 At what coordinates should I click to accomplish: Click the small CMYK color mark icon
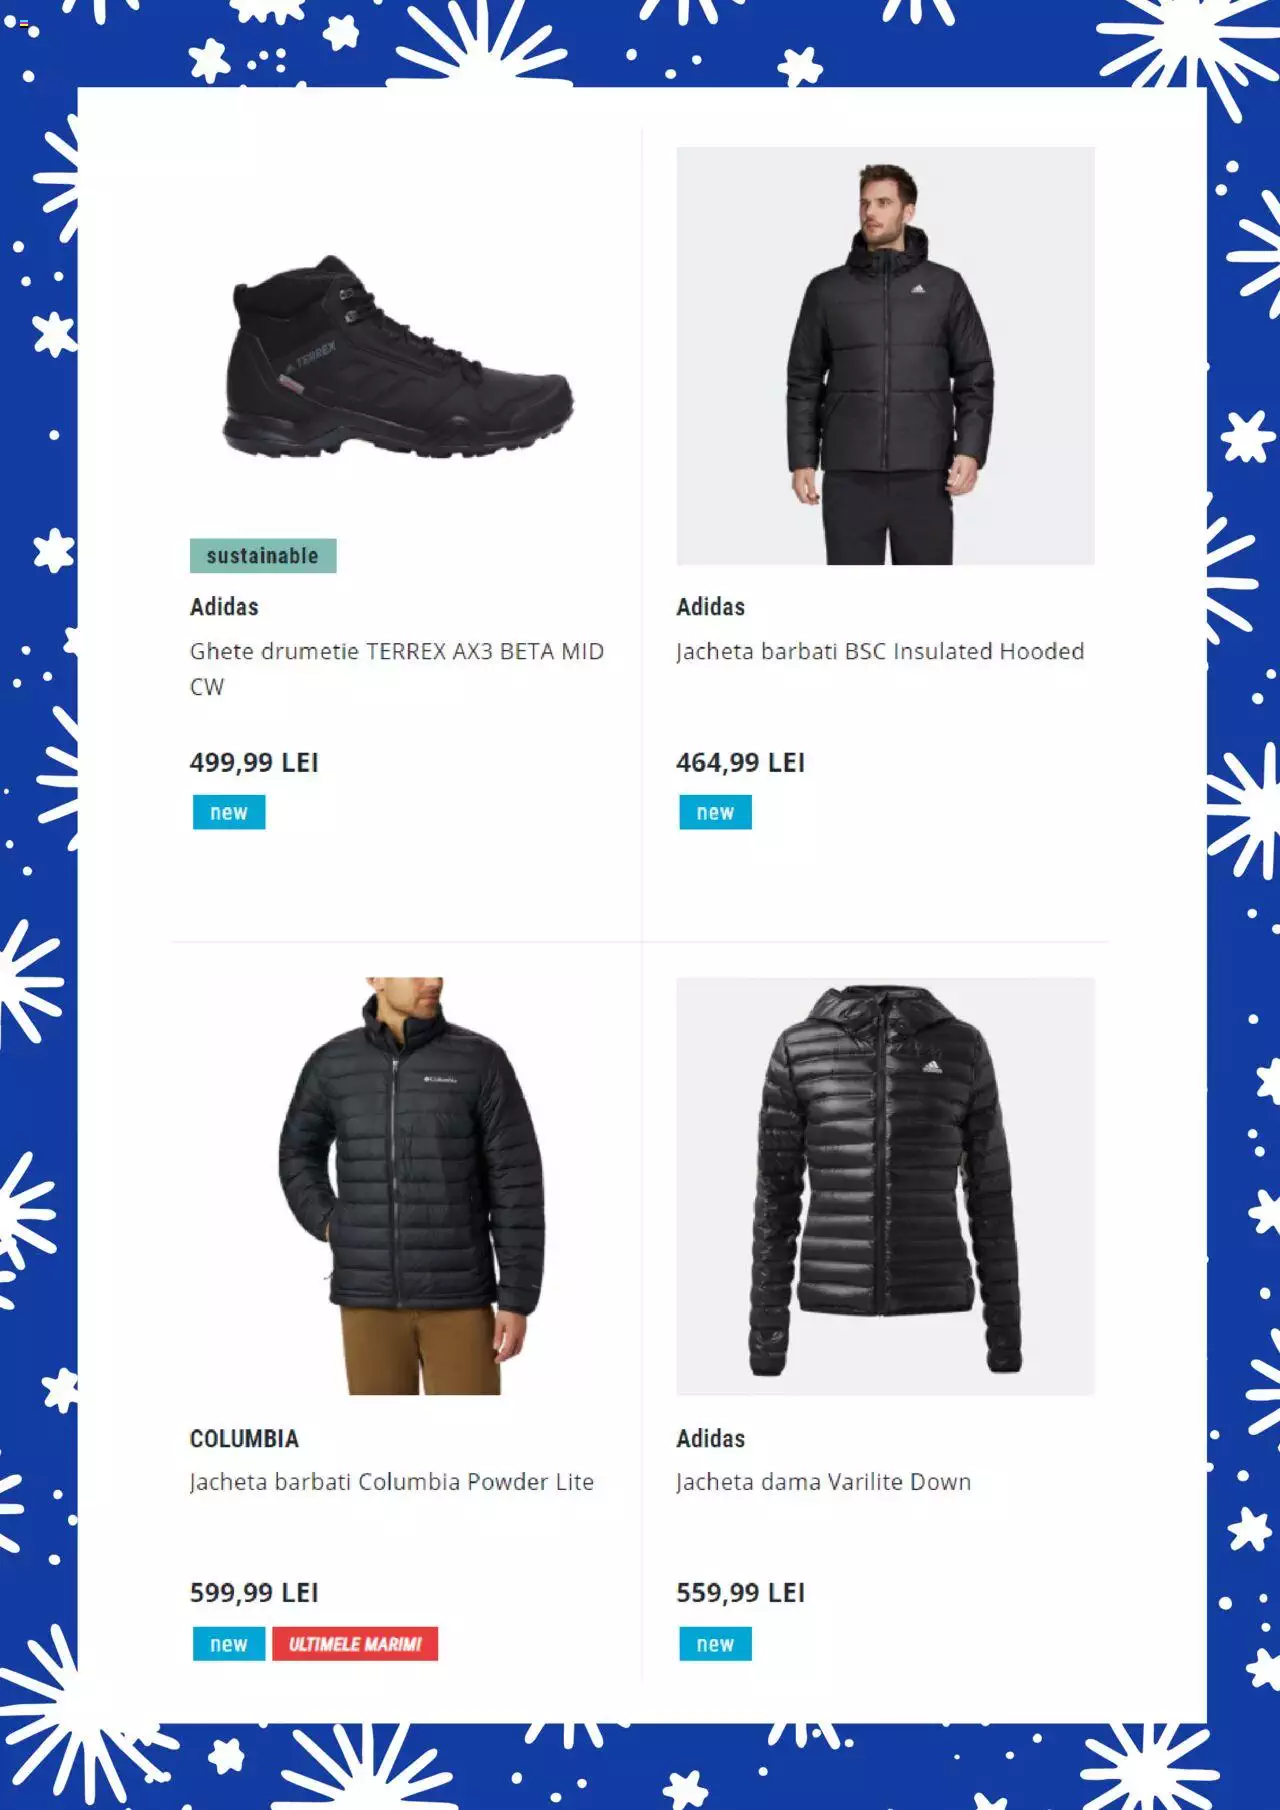(24, 23)
